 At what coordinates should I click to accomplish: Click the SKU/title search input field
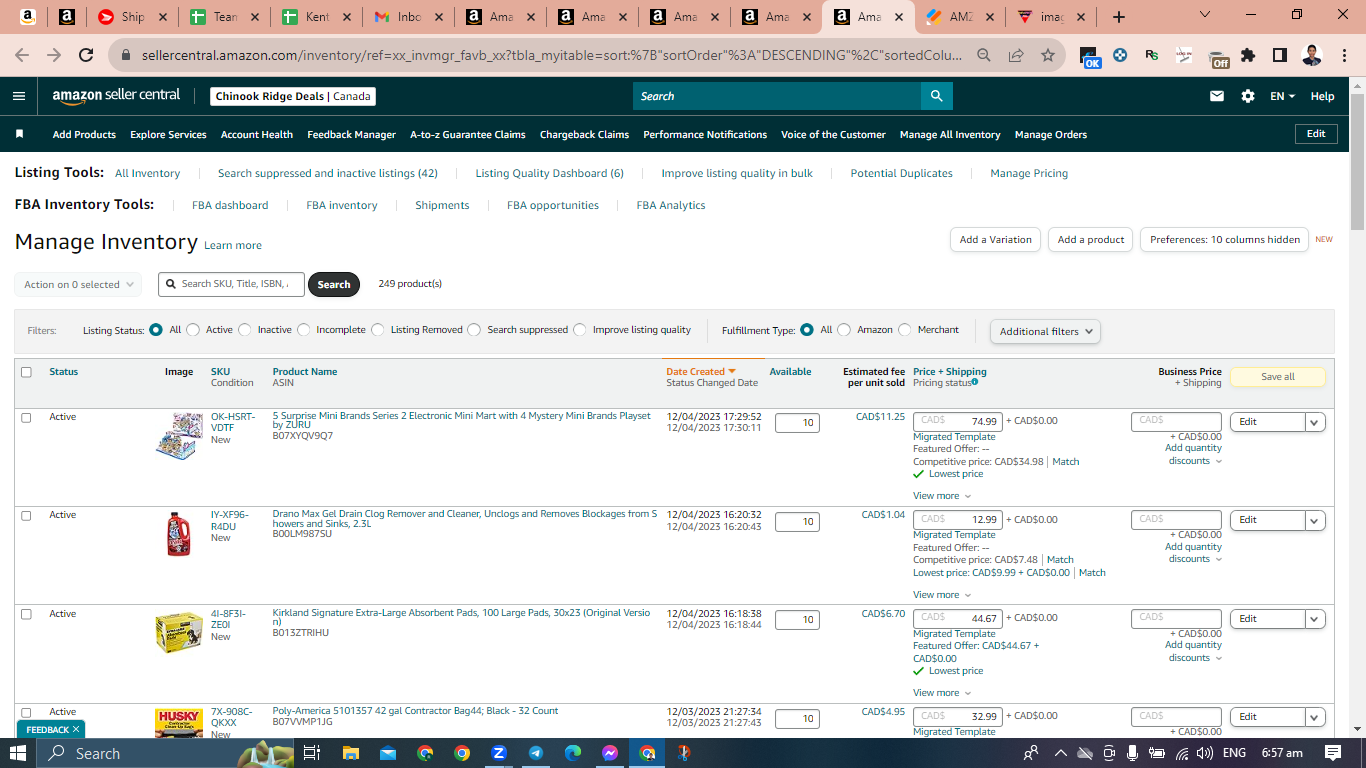click(232, 284)
